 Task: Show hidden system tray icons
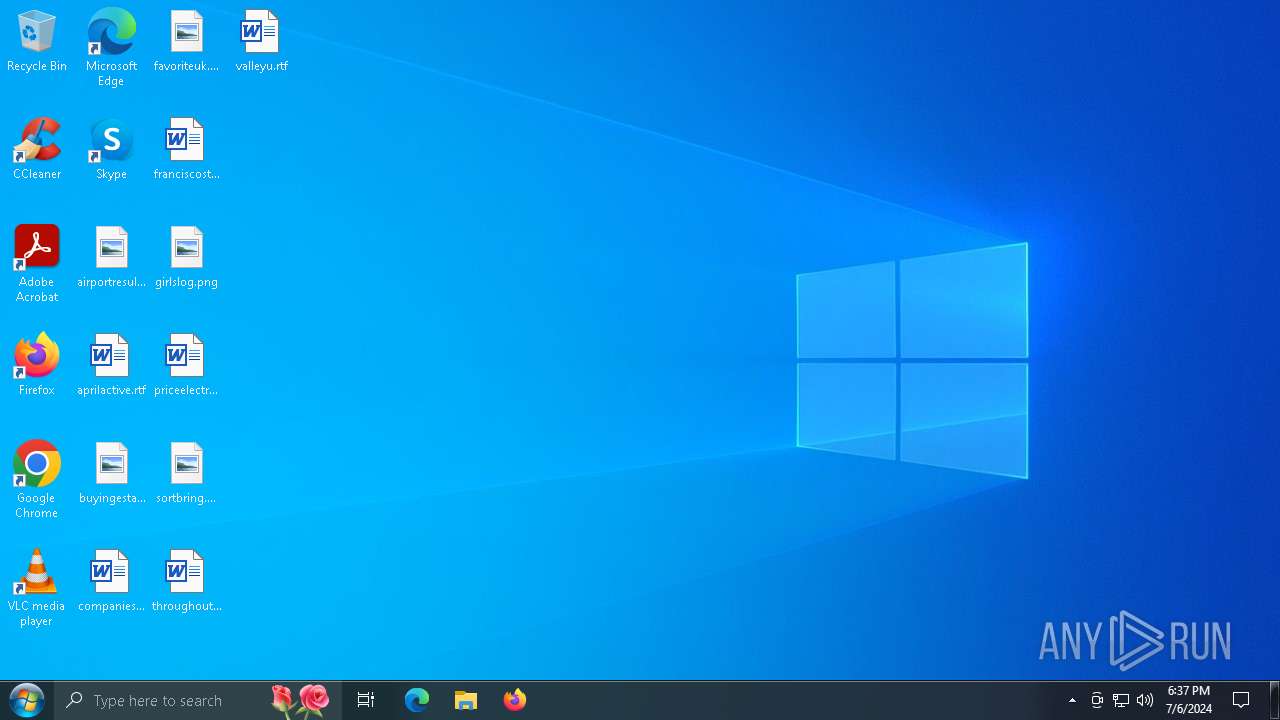tap(1072, 700)
